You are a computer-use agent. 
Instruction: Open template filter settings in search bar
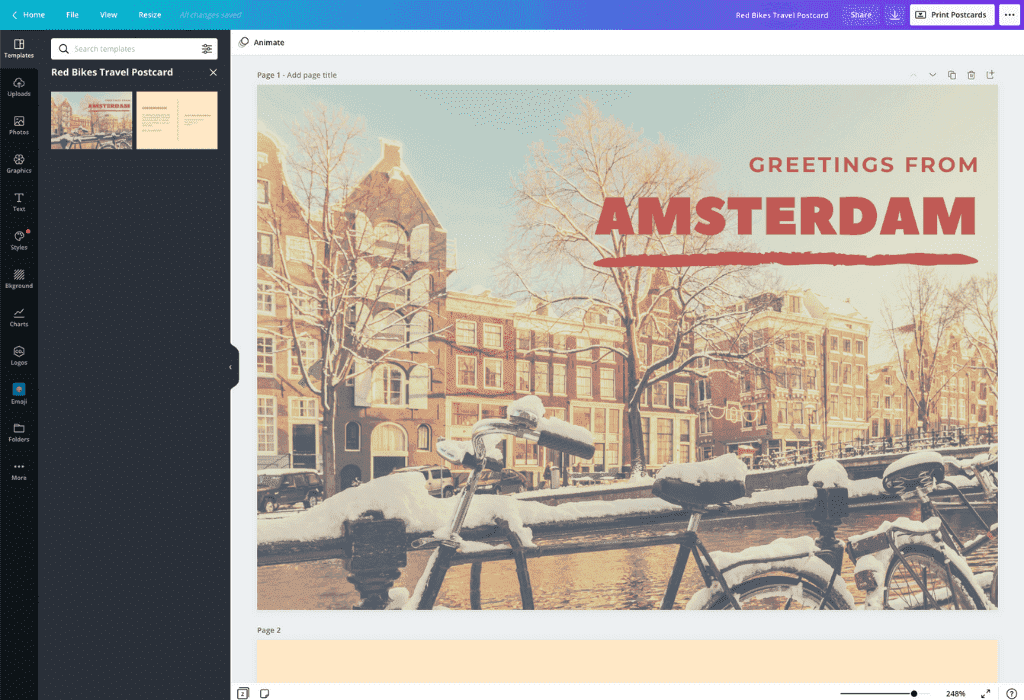click(207, 48)
